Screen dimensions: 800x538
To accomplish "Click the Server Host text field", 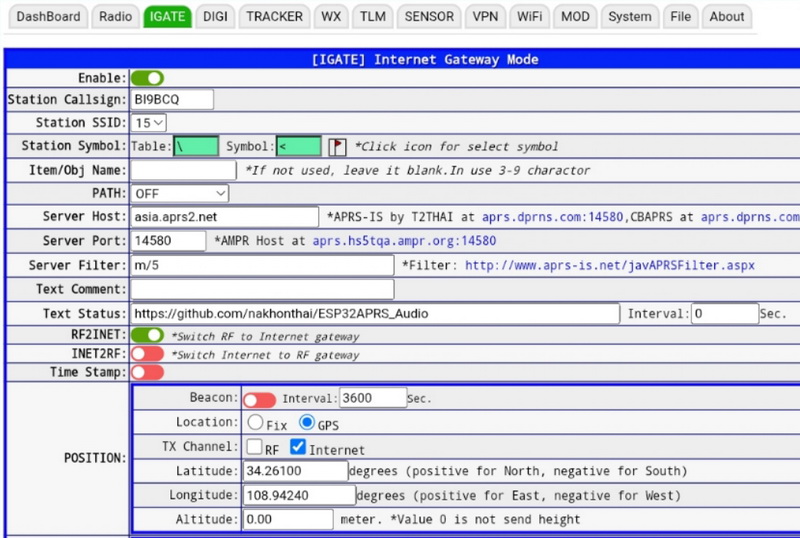I will [224, 217].
